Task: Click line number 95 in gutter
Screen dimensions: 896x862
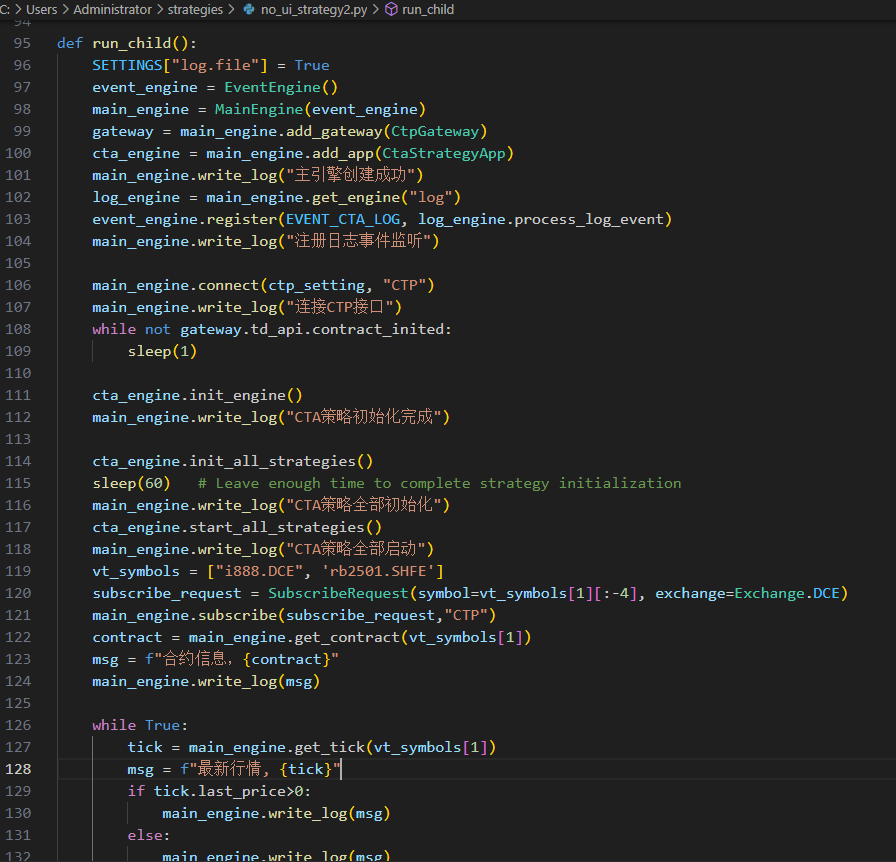Action: coord(22,43)
